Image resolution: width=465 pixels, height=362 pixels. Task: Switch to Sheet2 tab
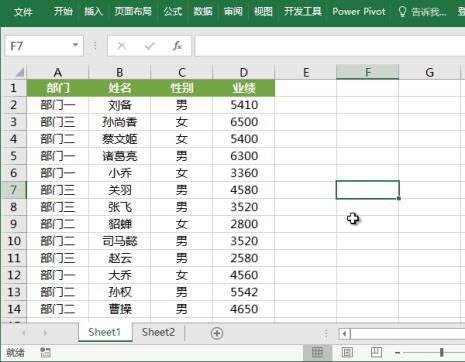[x=158, y=332]
